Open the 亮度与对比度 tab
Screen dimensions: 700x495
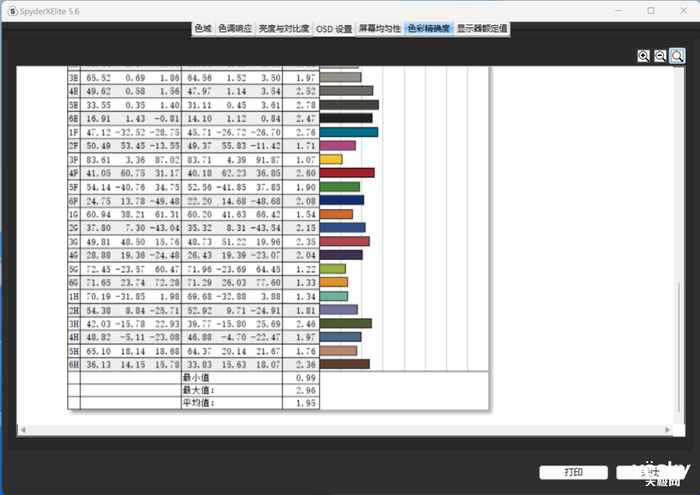click(x=284, y=29)
